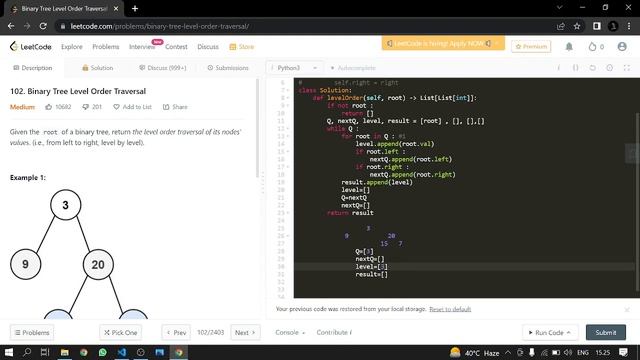
Task: Open Visual Studio Code from taskbar
Action: point(122,352)
